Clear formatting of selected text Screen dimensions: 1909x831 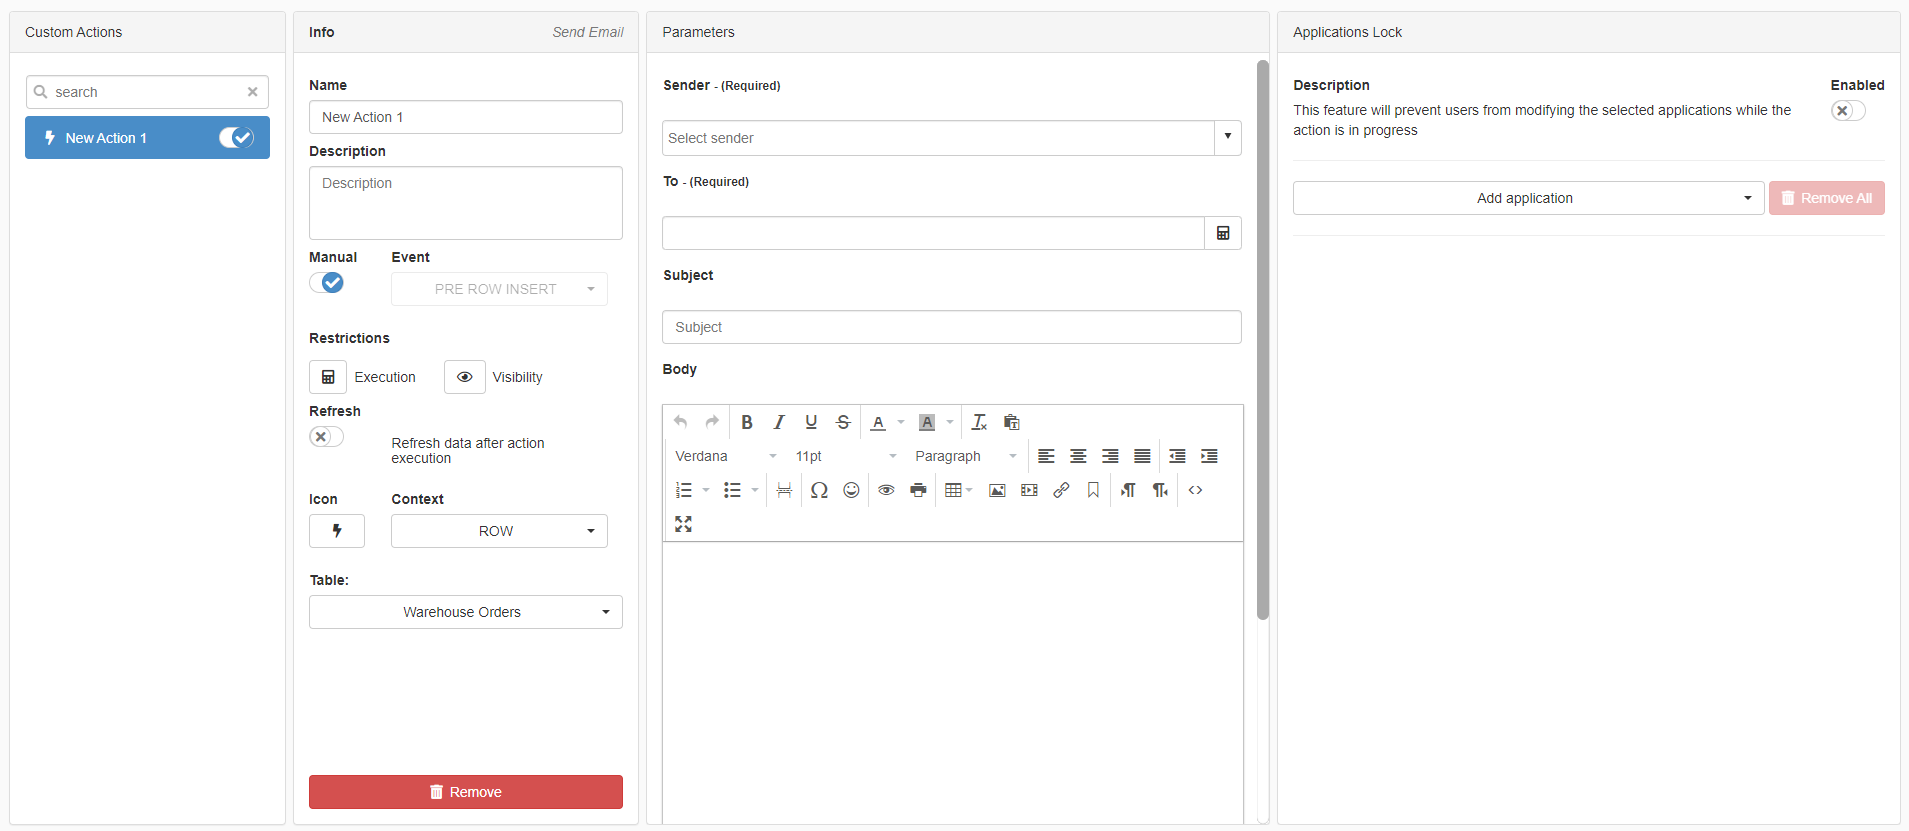(979, 422)
